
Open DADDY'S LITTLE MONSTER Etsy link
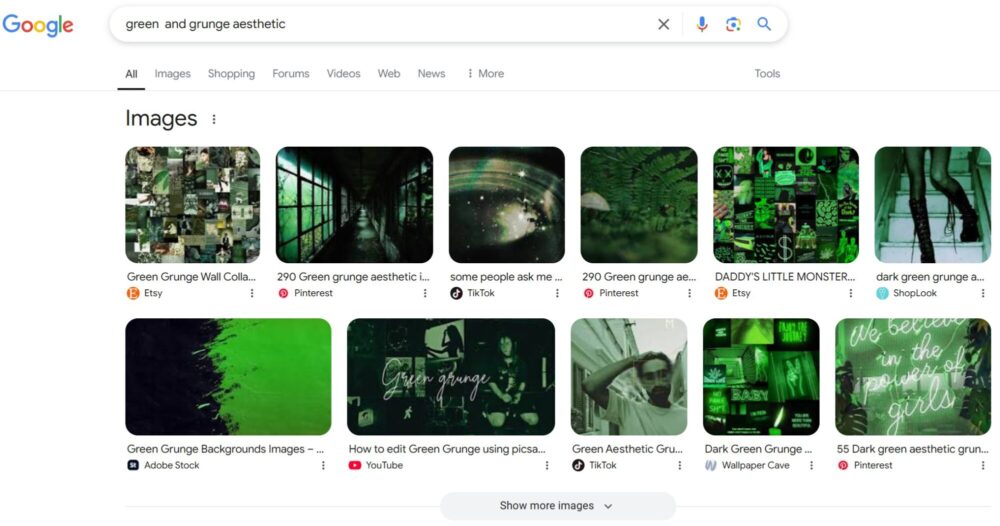(x=785, y=277)
